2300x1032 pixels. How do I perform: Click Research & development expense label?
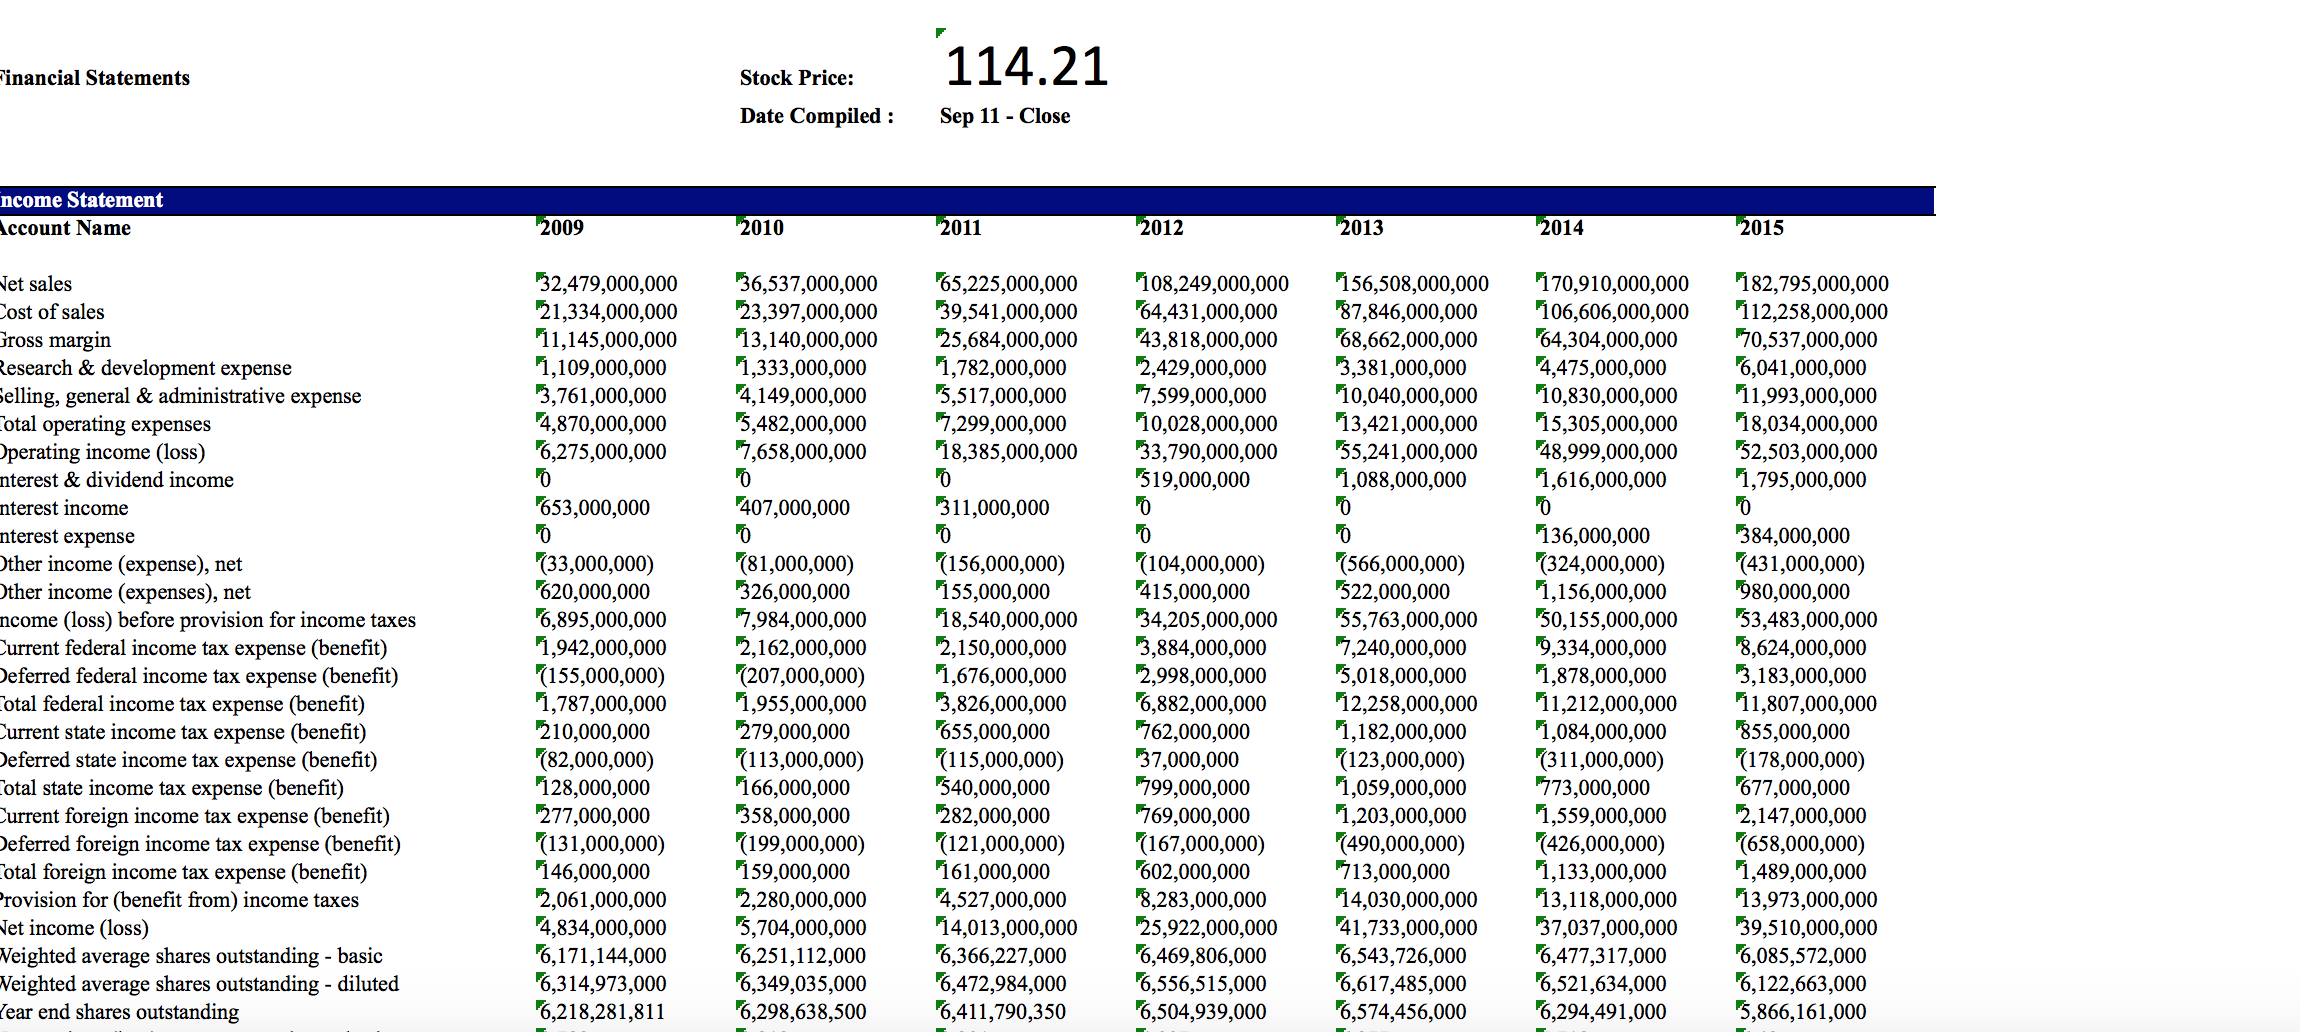click(146, 368)
